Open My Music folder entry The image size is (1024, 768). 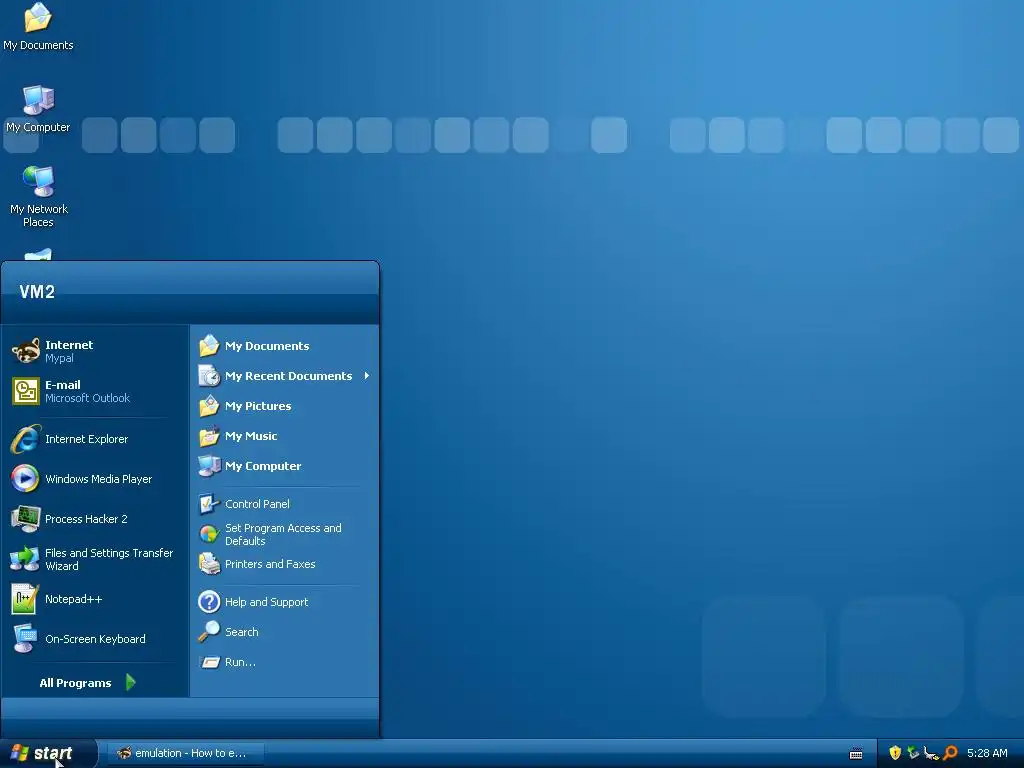285,436
